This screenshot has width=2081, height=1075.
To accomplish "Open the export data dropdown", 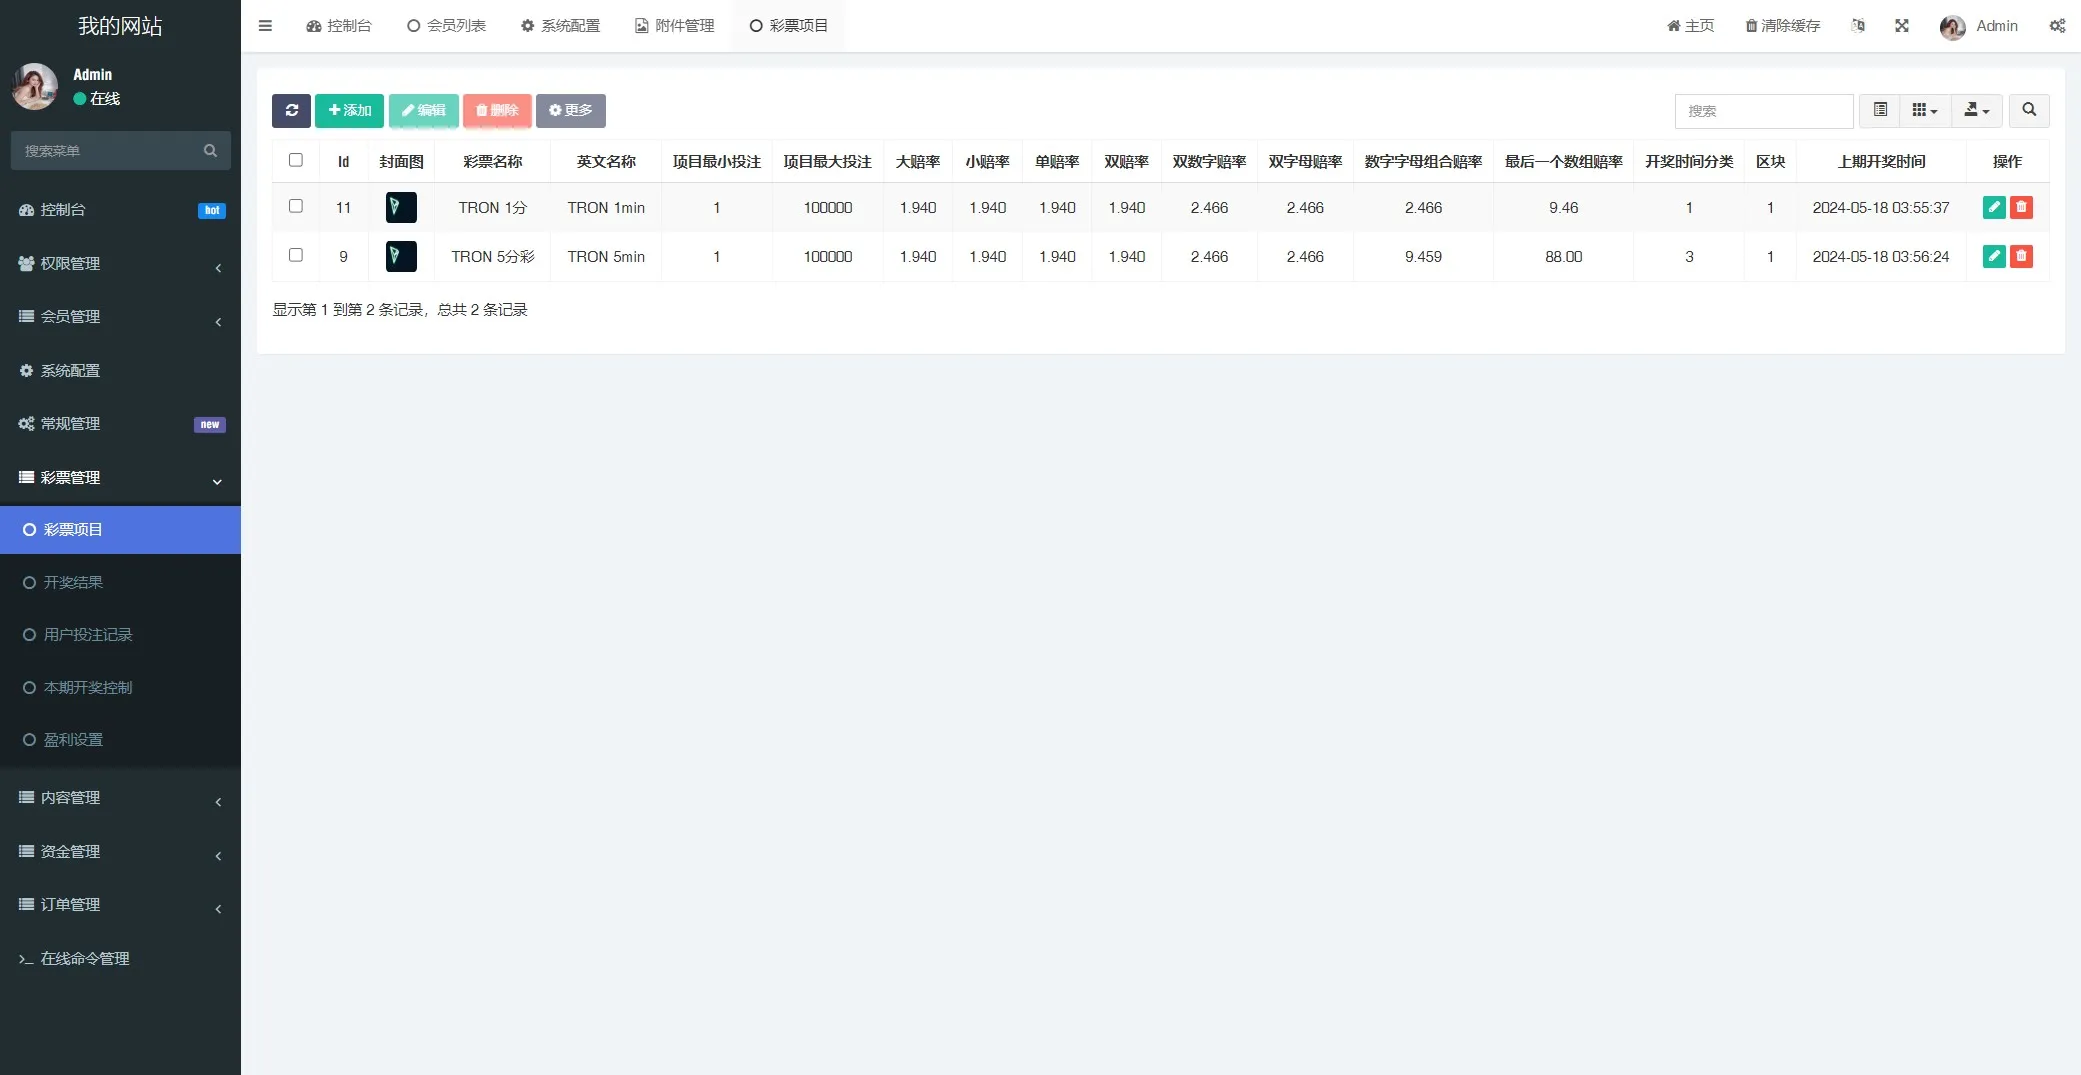I will [x=1976, y=110].
